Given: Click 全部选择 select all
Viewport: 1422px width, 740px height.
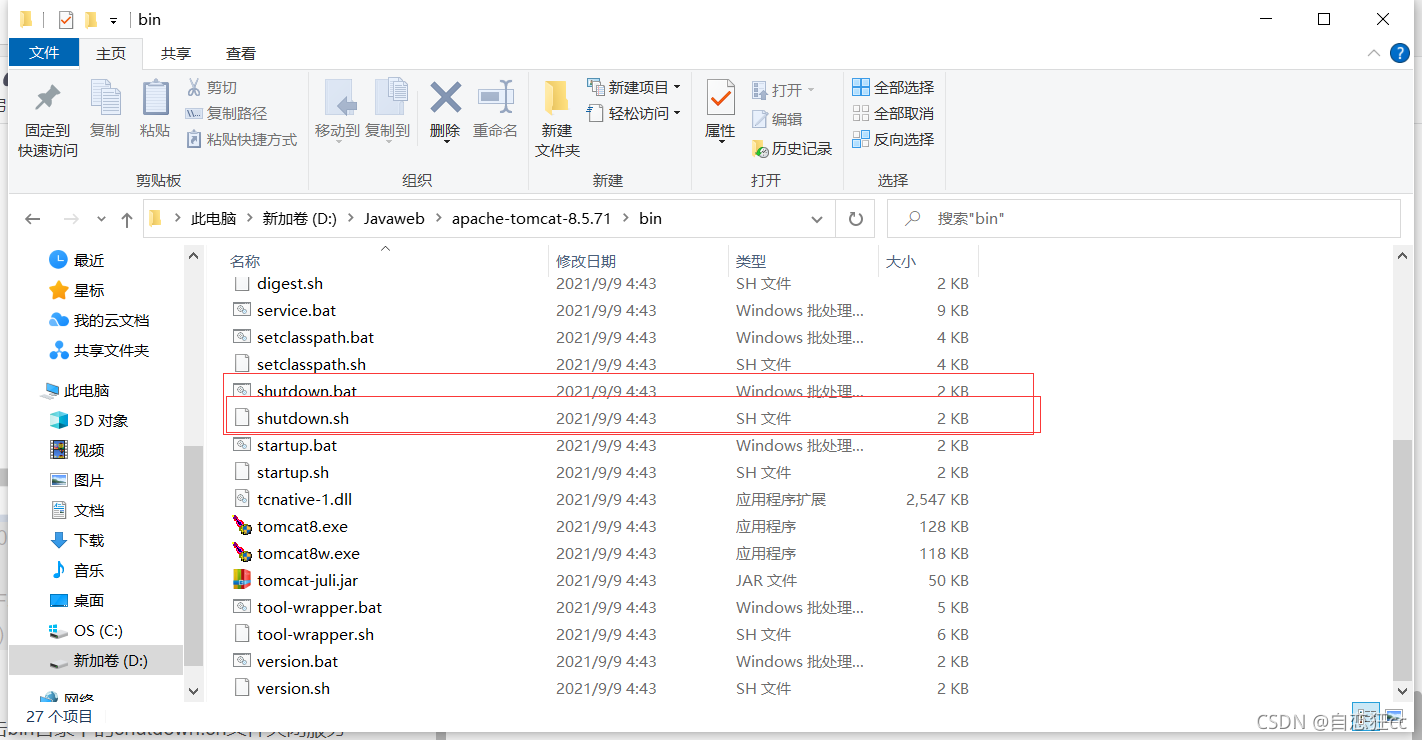Looking at the screenshot, I should point(893,88).
